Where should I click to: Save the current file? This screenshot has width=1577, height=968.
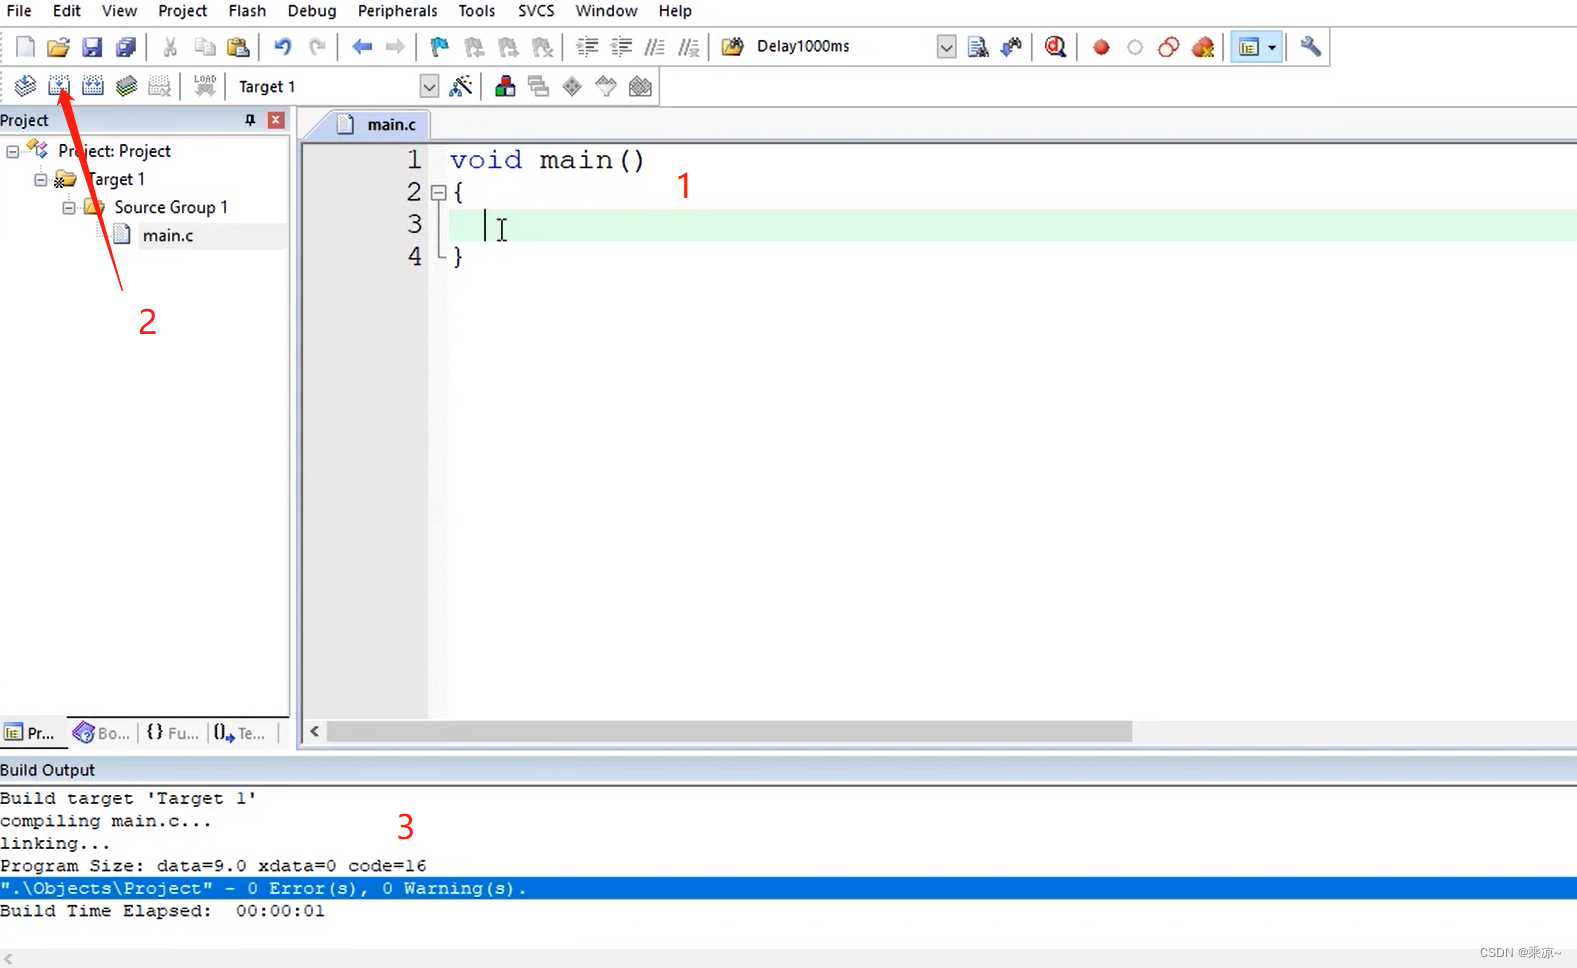pos(92,47)
